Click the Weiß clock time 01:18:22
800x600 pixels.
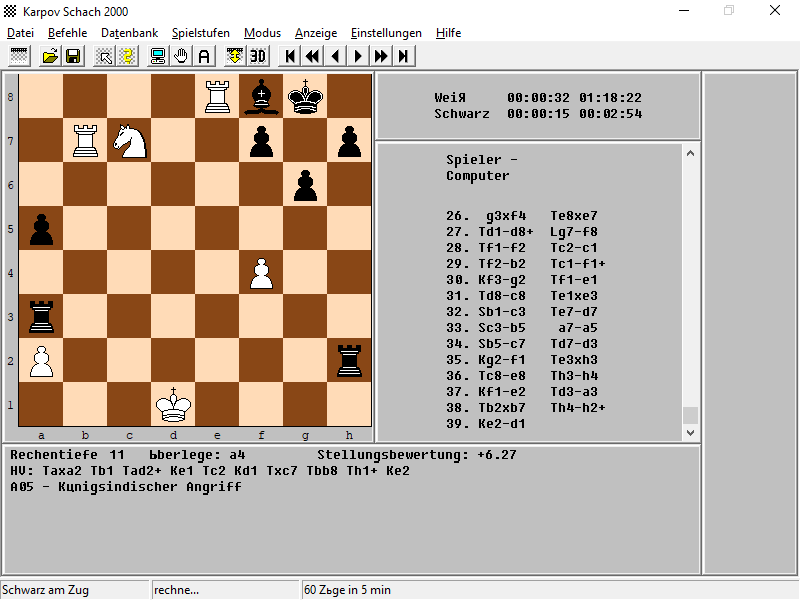[610, 97]
